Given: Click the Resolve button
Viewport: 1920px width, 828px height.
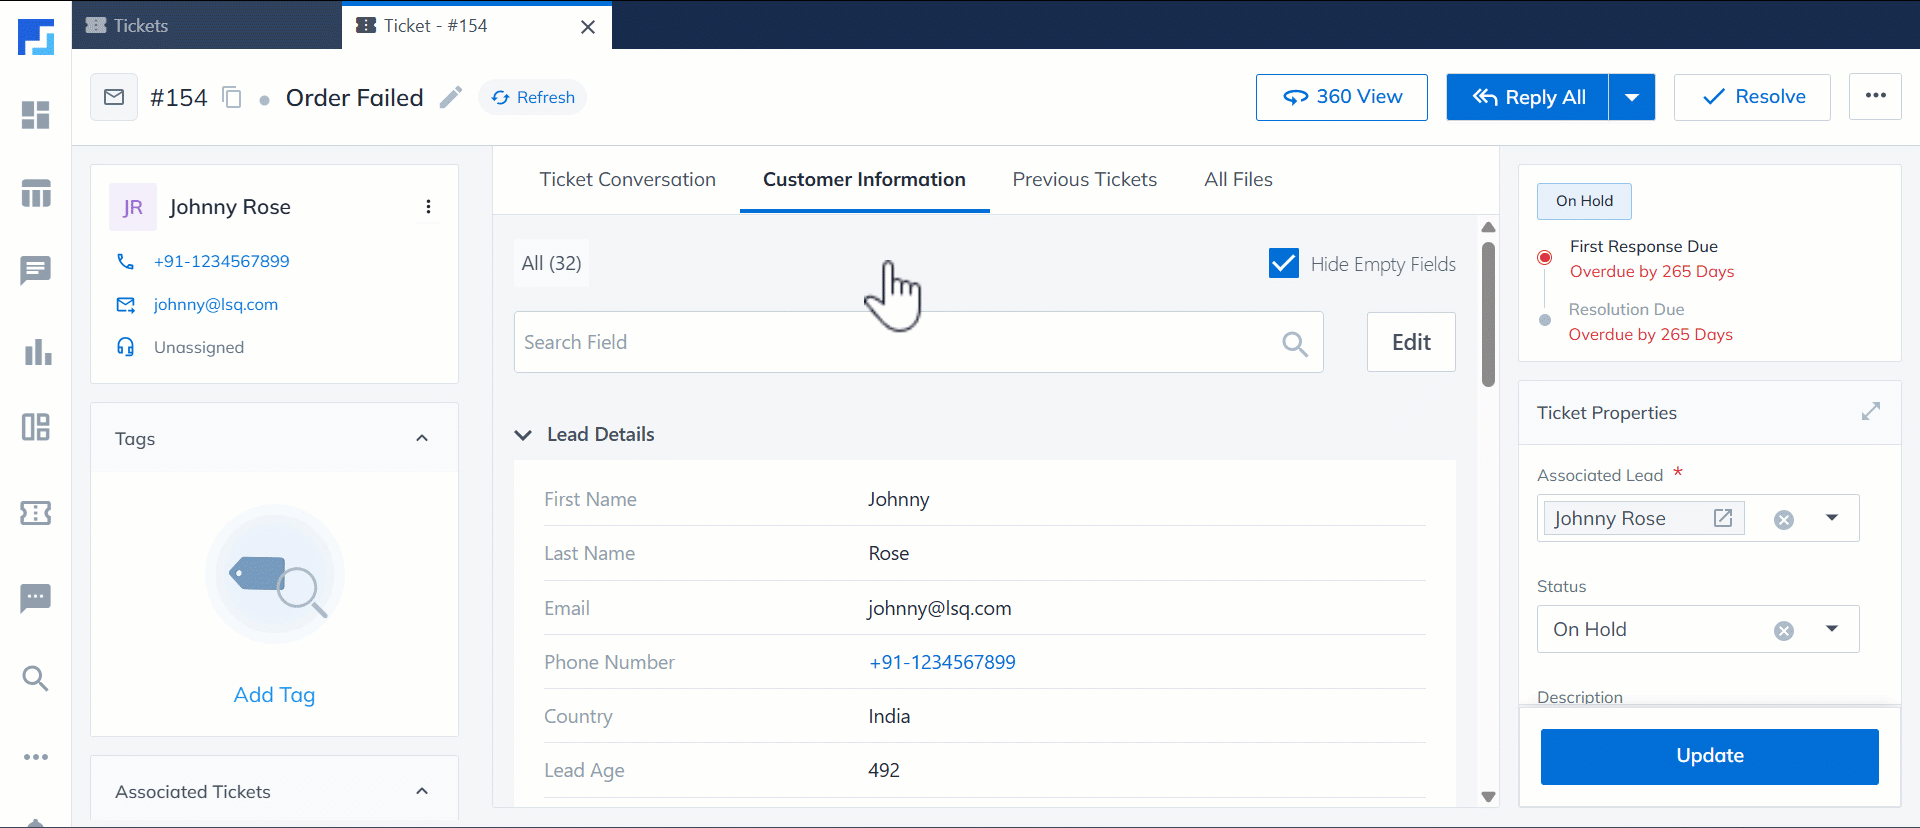Looking at the screenshot, I should tap(1752, 97).
